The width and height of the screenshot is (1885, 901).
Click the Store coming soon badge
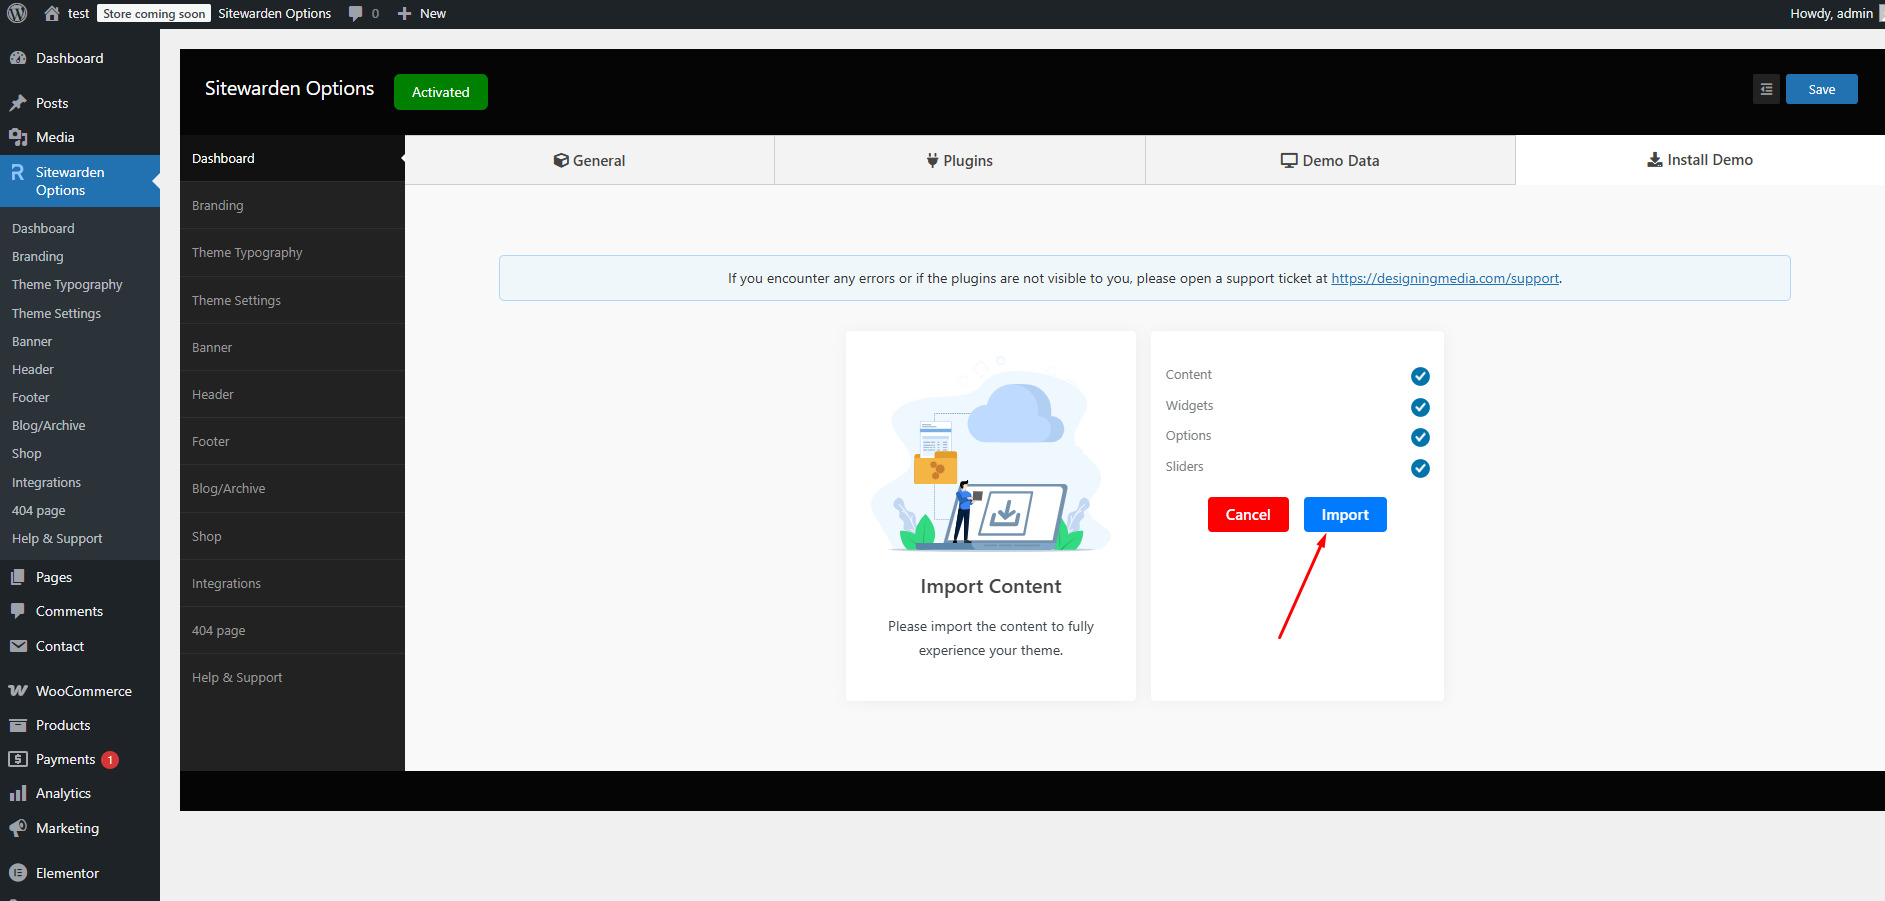coord(154,14)
